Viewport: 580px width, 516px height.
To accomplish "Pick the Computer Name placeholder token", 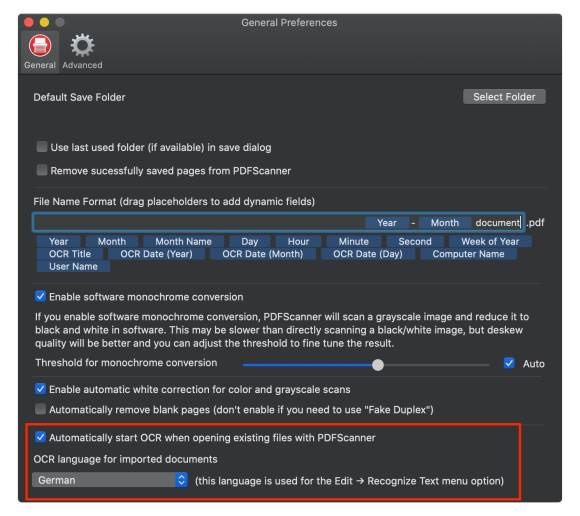I will point(468,254).
